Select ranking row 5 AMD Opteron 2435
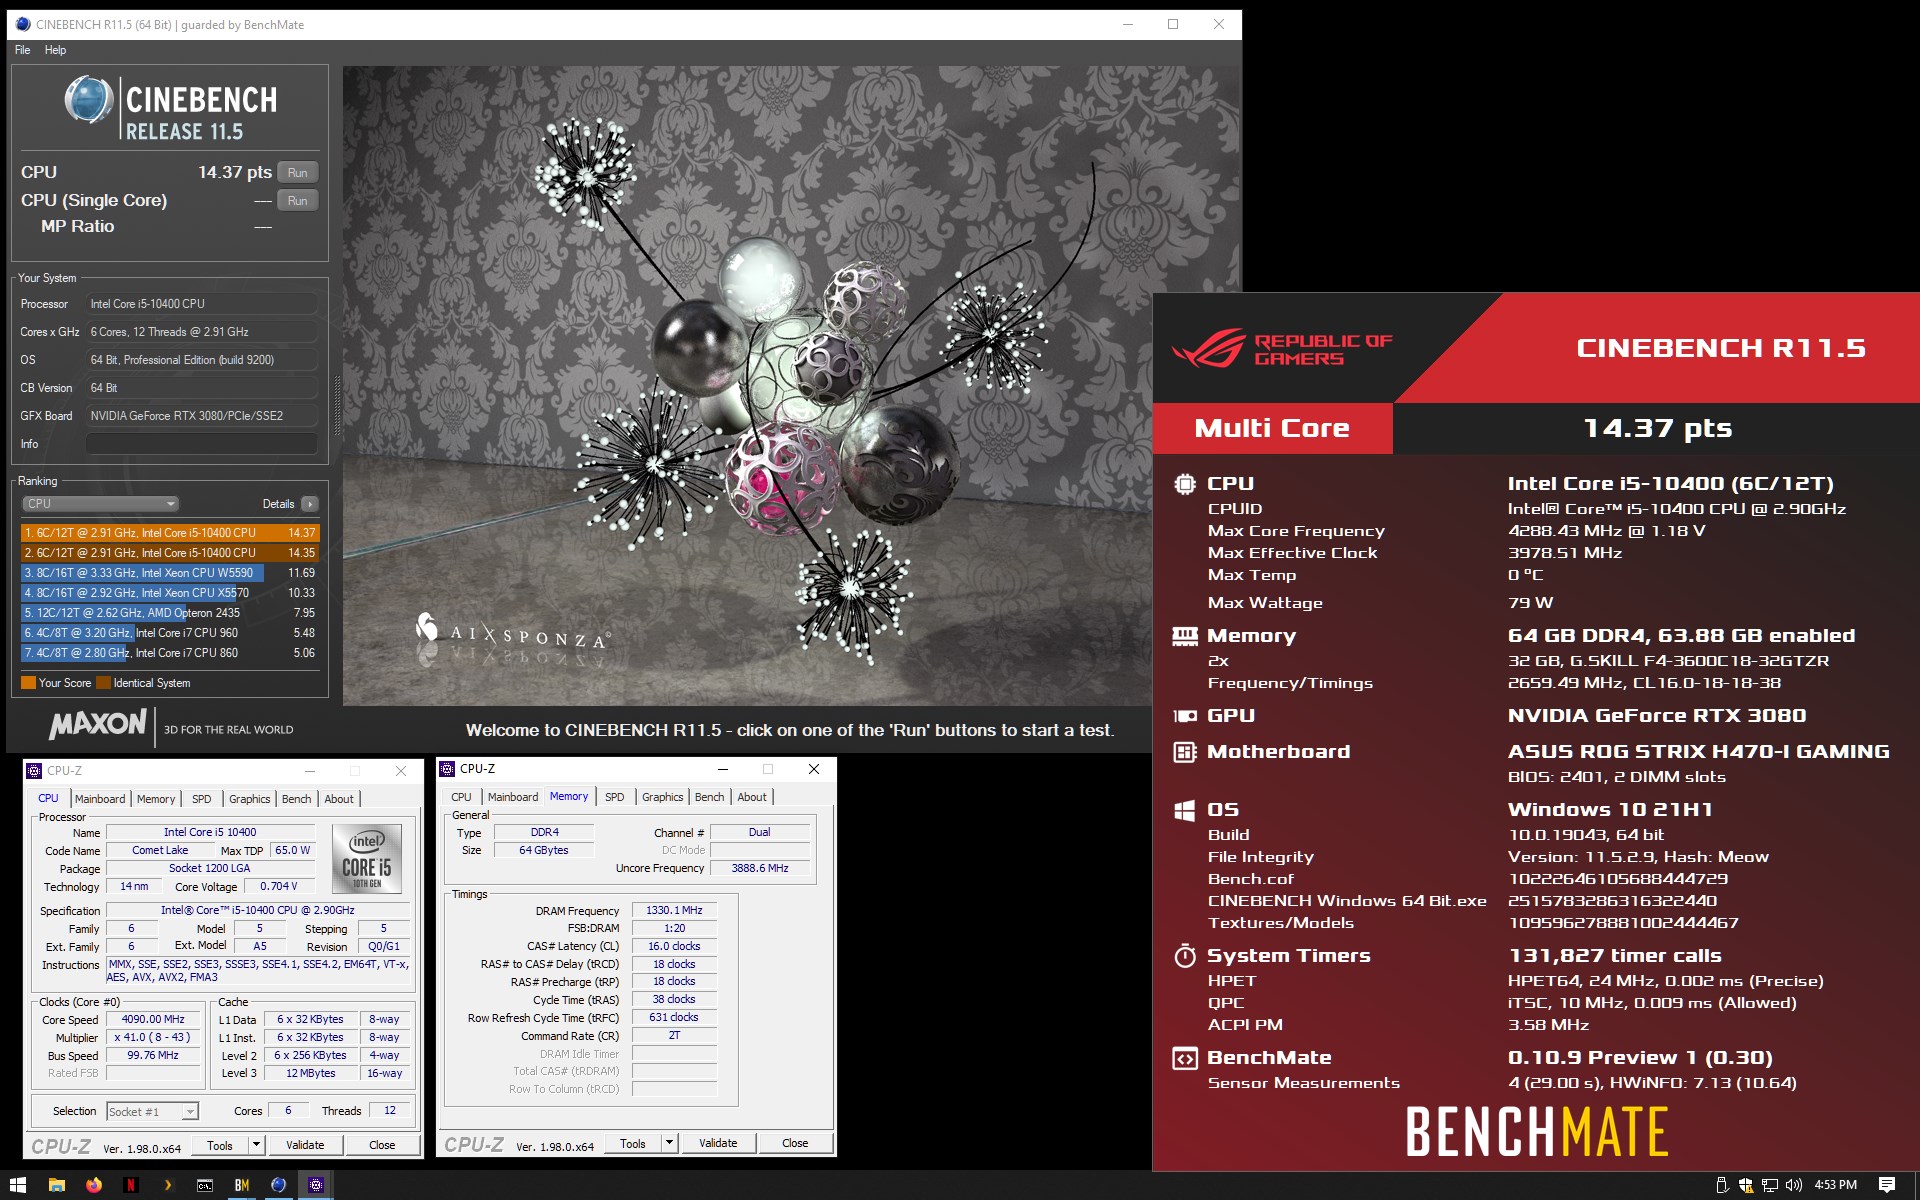Screen dimensions: 1920x1200 pos(170,613)
